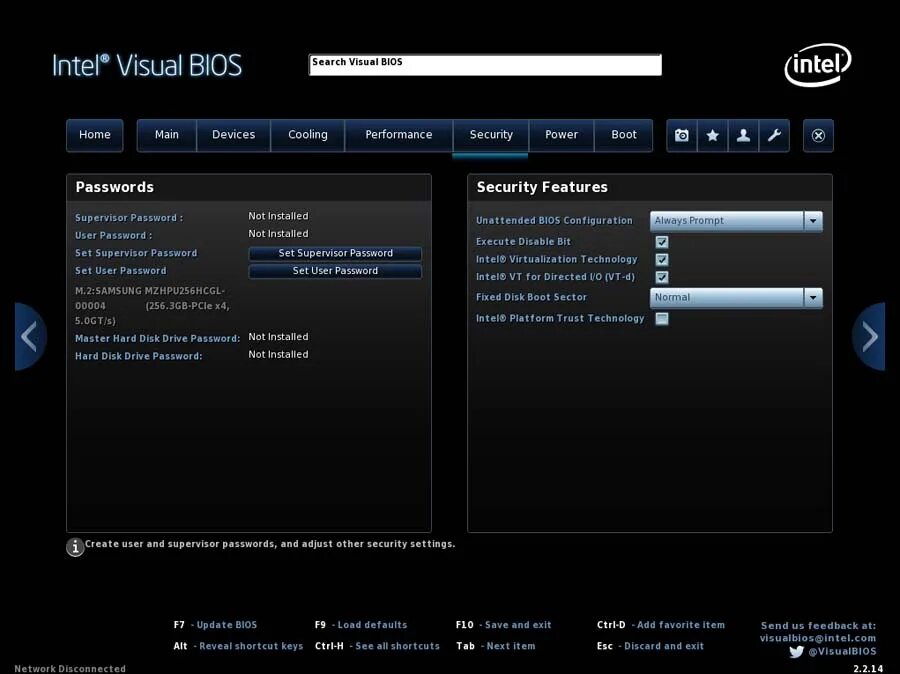Enable Intel Platform Trust Technology checkbox
The image size is (900, 674).
tap(662, 319)
